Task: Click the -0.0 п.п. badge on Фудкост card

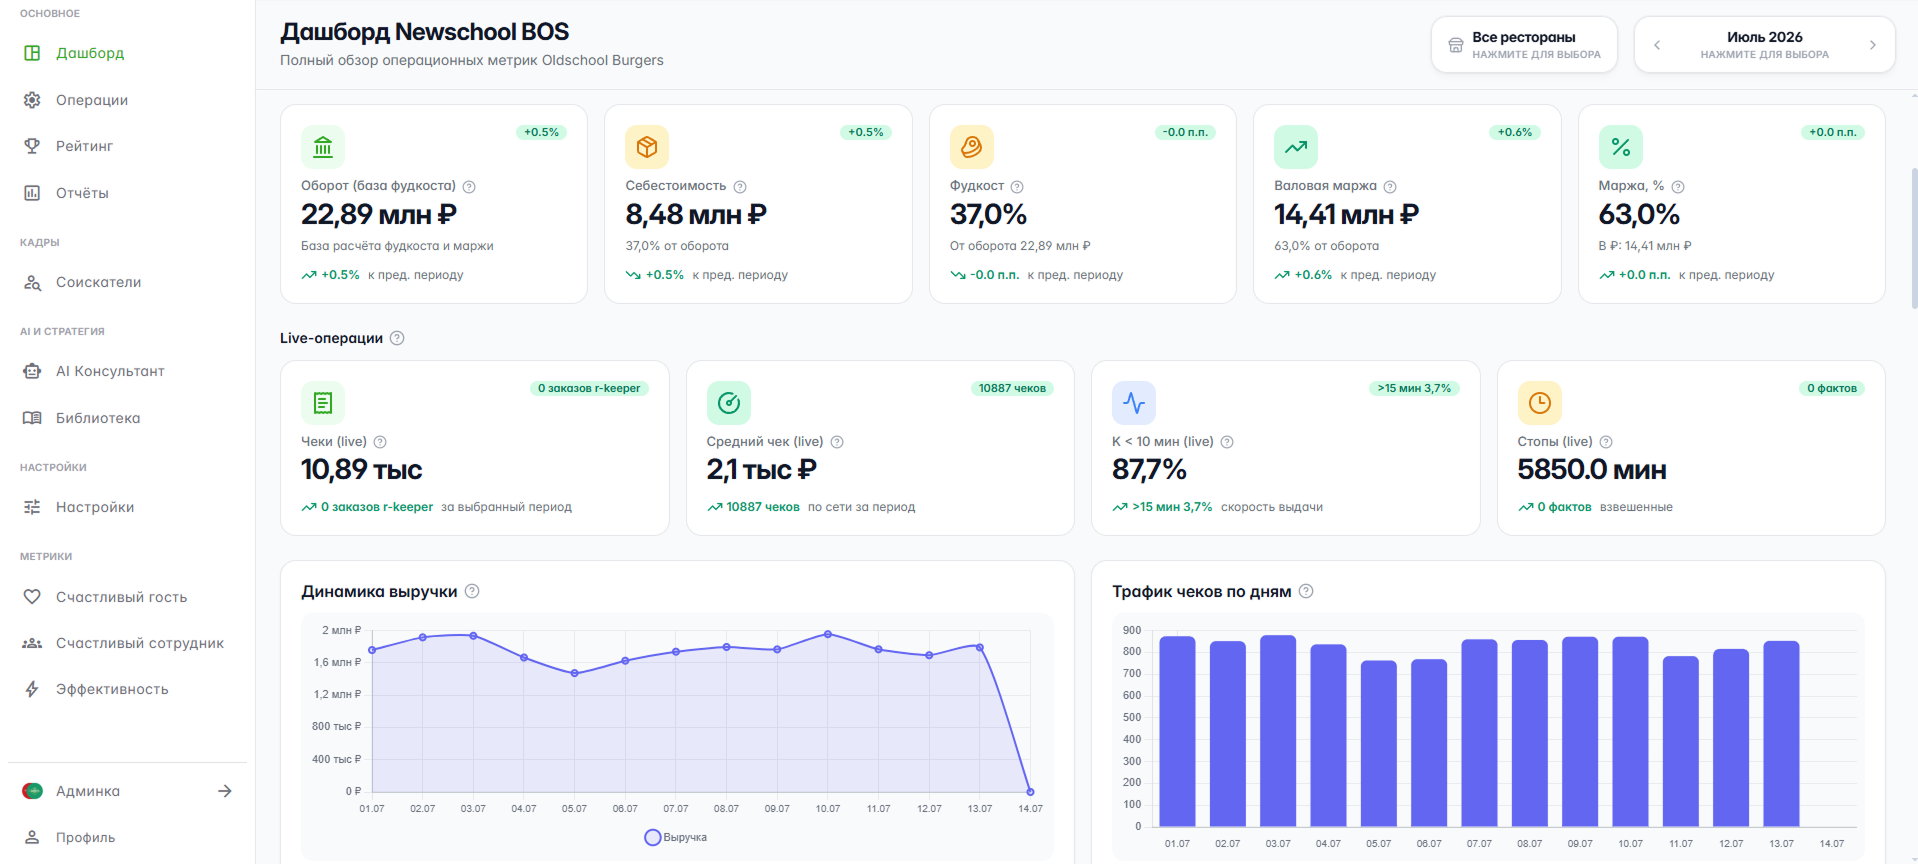Action: (1185, 132)
